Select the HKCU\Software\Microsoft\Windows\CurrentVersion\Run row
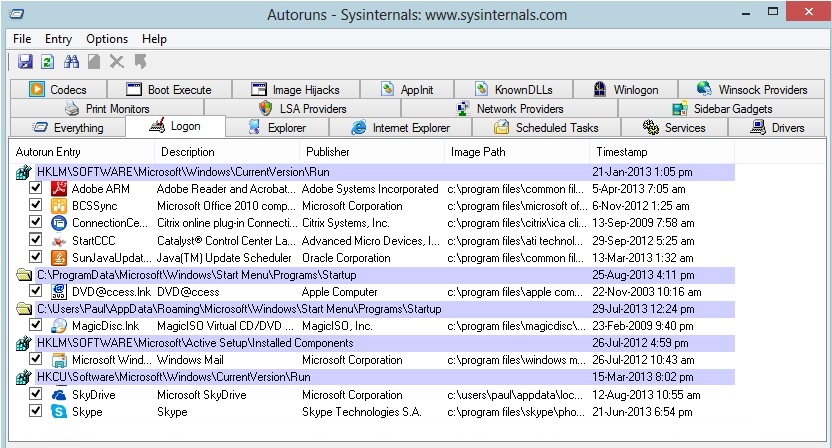The image size is (832, 448). pyautogui.click(x=375, y=377)
